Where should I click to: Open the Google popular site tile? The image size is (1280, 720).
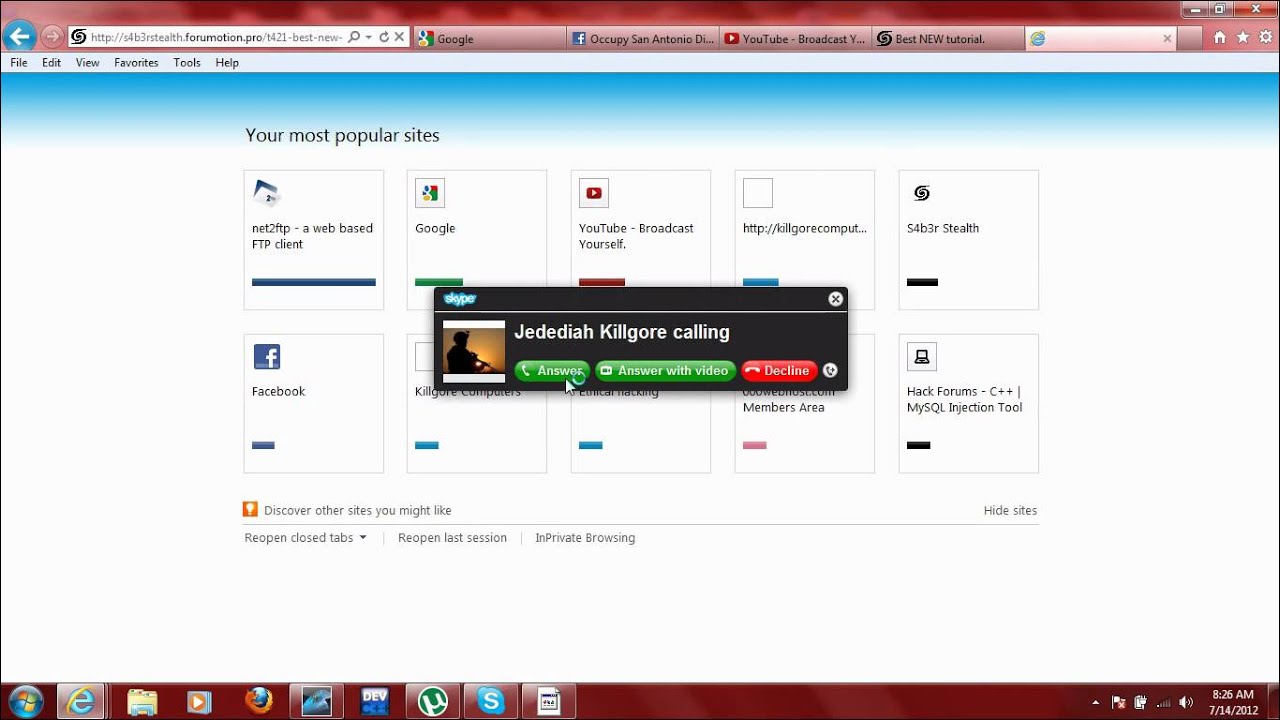point(477,239)
